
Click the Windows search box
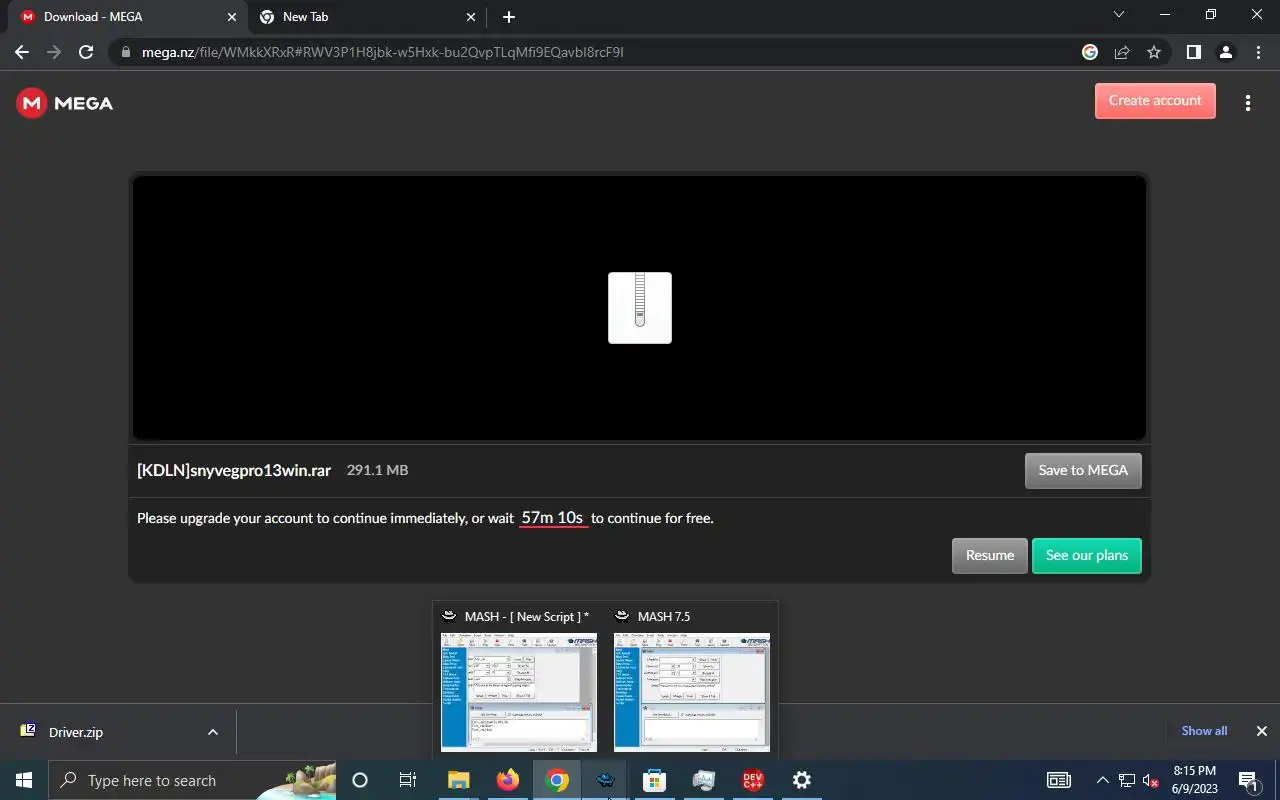192,780
